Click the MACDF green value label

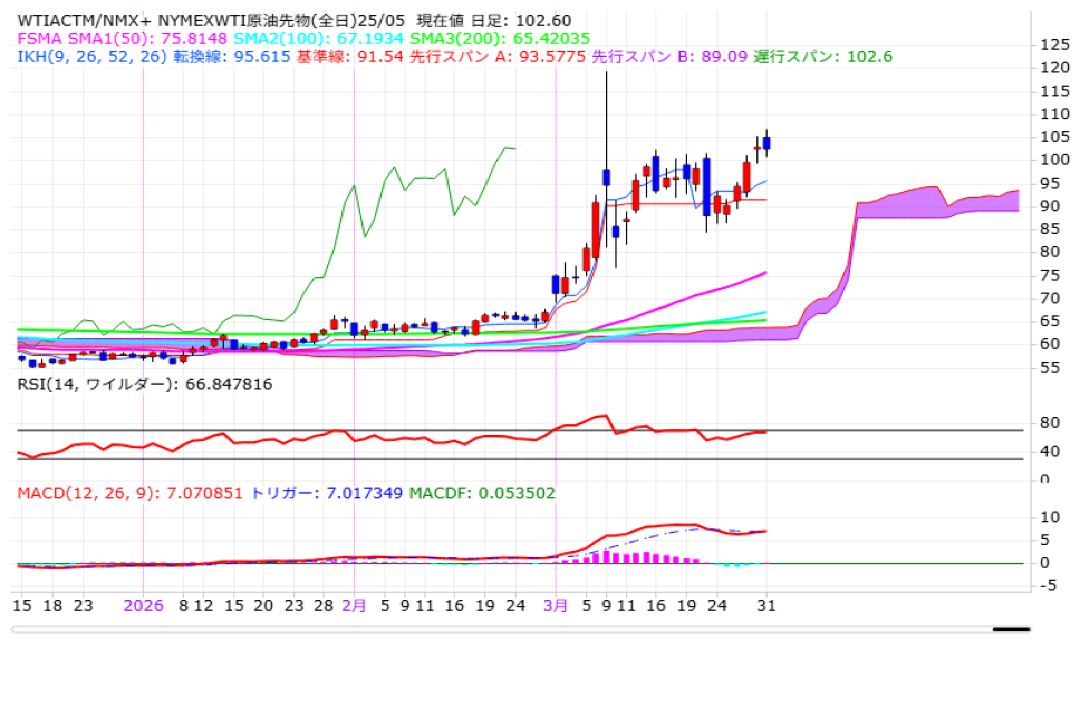coord(481,493)
